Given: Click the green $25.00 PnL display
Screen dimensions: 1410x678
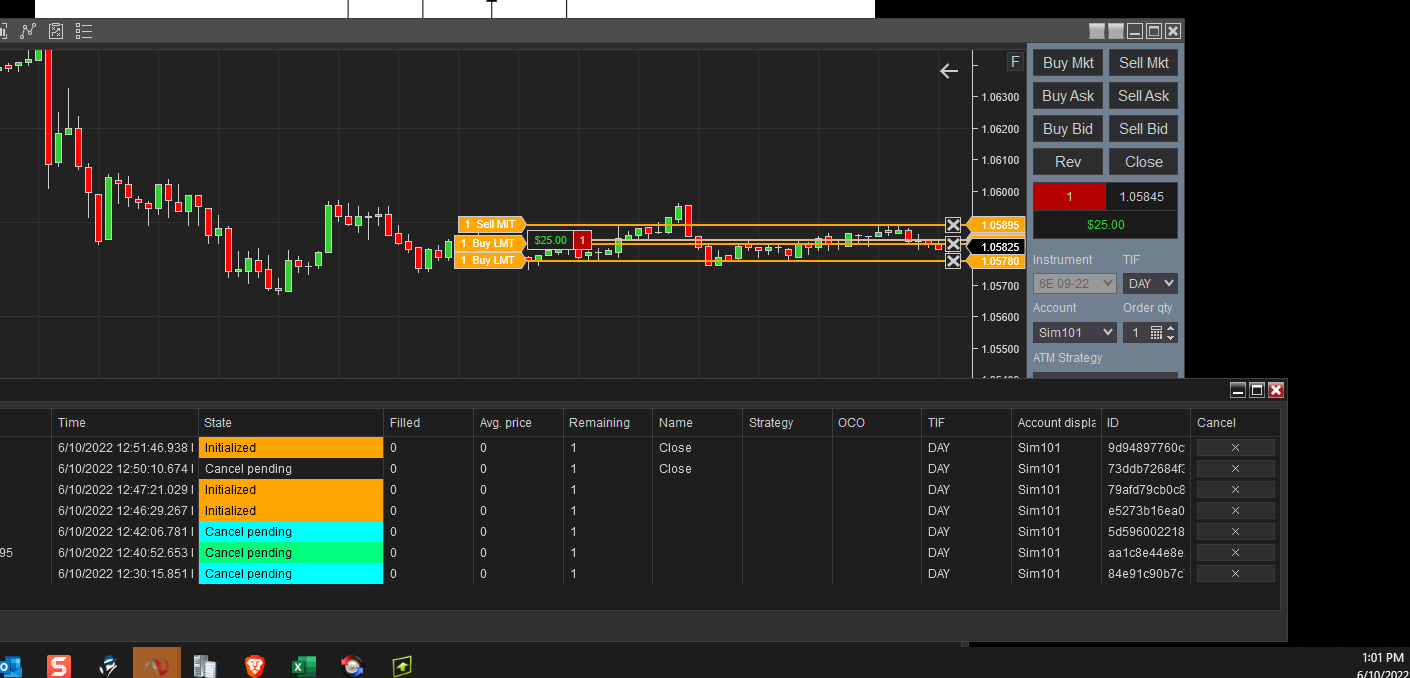Looking at the screenshot, I should tap(1106, 225).
